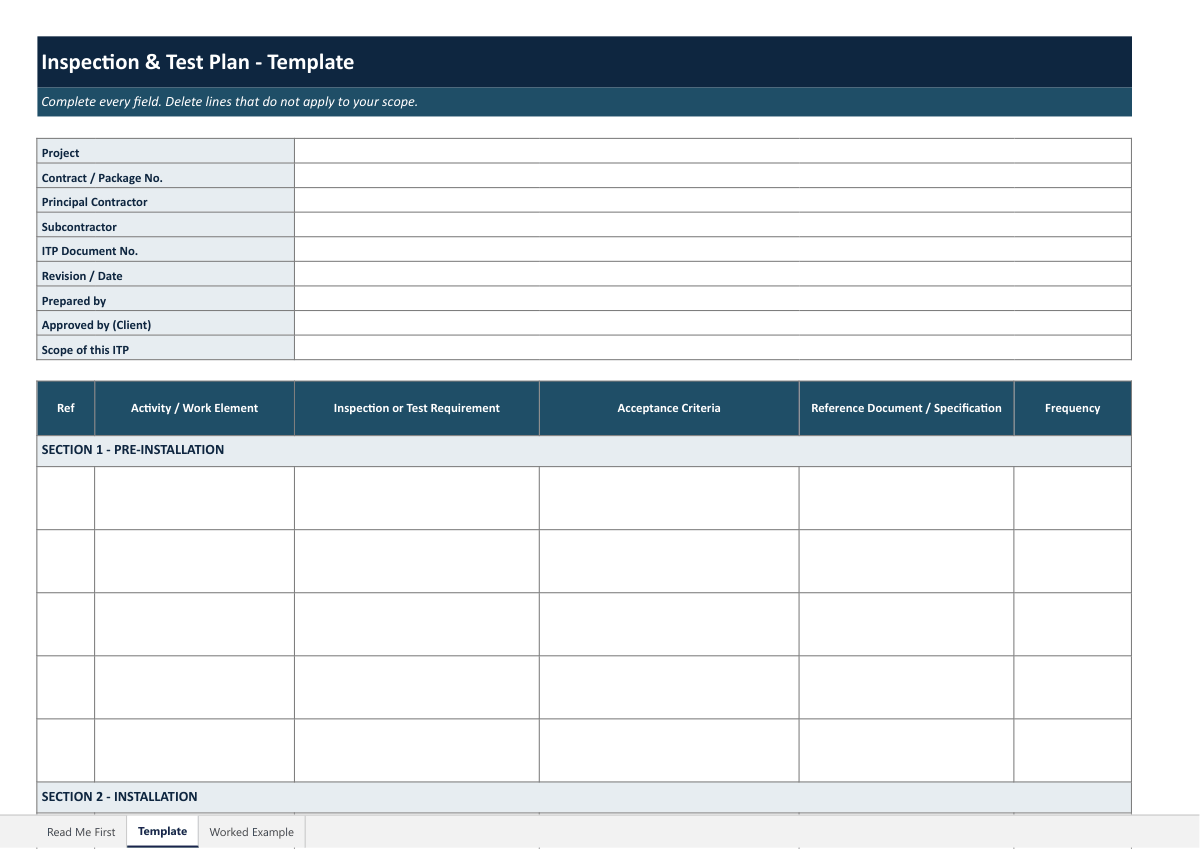Click the Prepared by value field
Screen dimensions: 1200x849
click(x=713, y=299)
